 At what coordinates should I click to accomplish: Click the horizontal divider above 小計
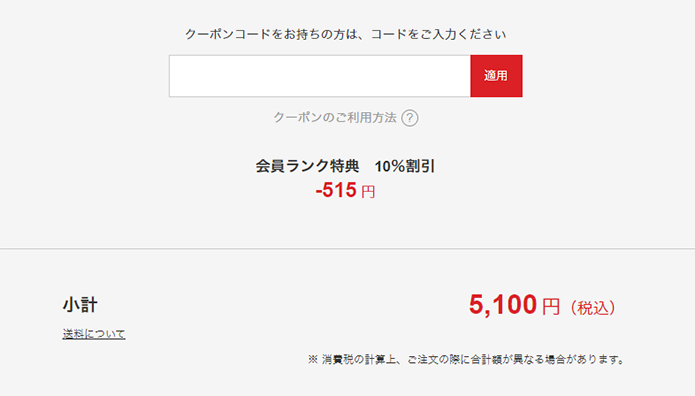pyautogui.click(x=348, y=248)
